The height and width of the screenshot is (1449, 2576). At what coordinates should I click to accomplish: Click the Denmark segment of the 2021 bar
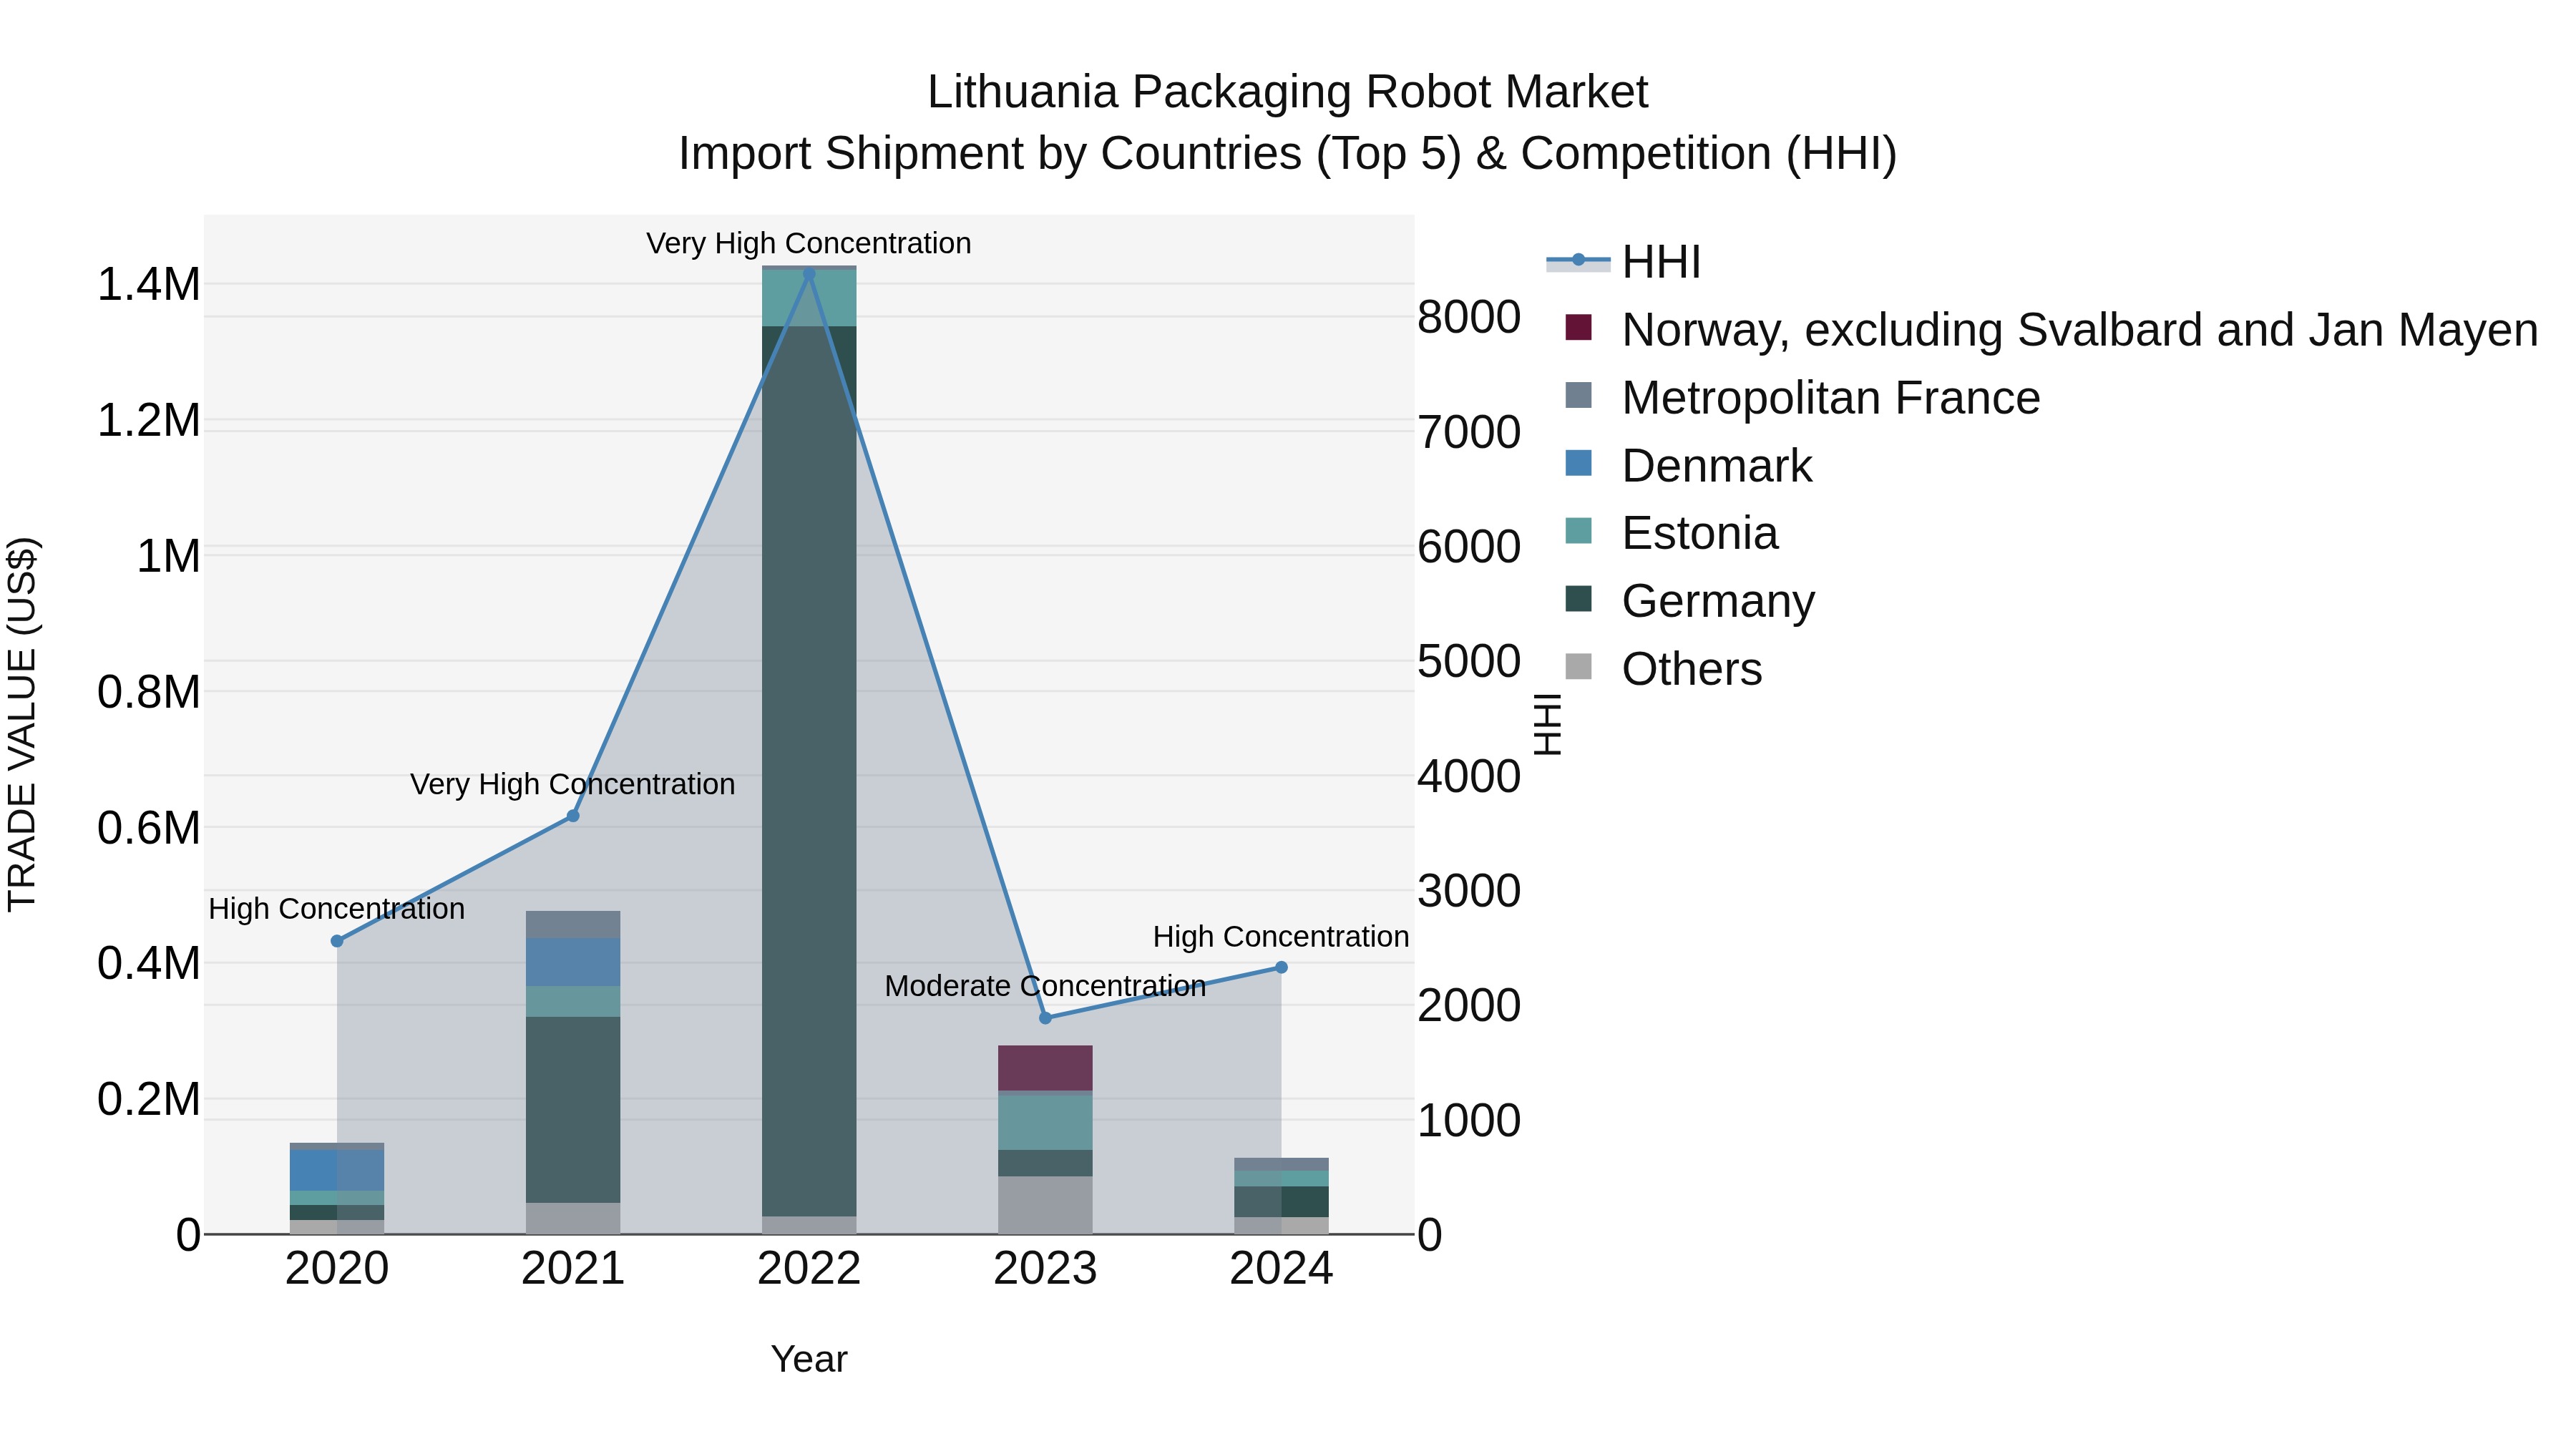click(573, 962)
